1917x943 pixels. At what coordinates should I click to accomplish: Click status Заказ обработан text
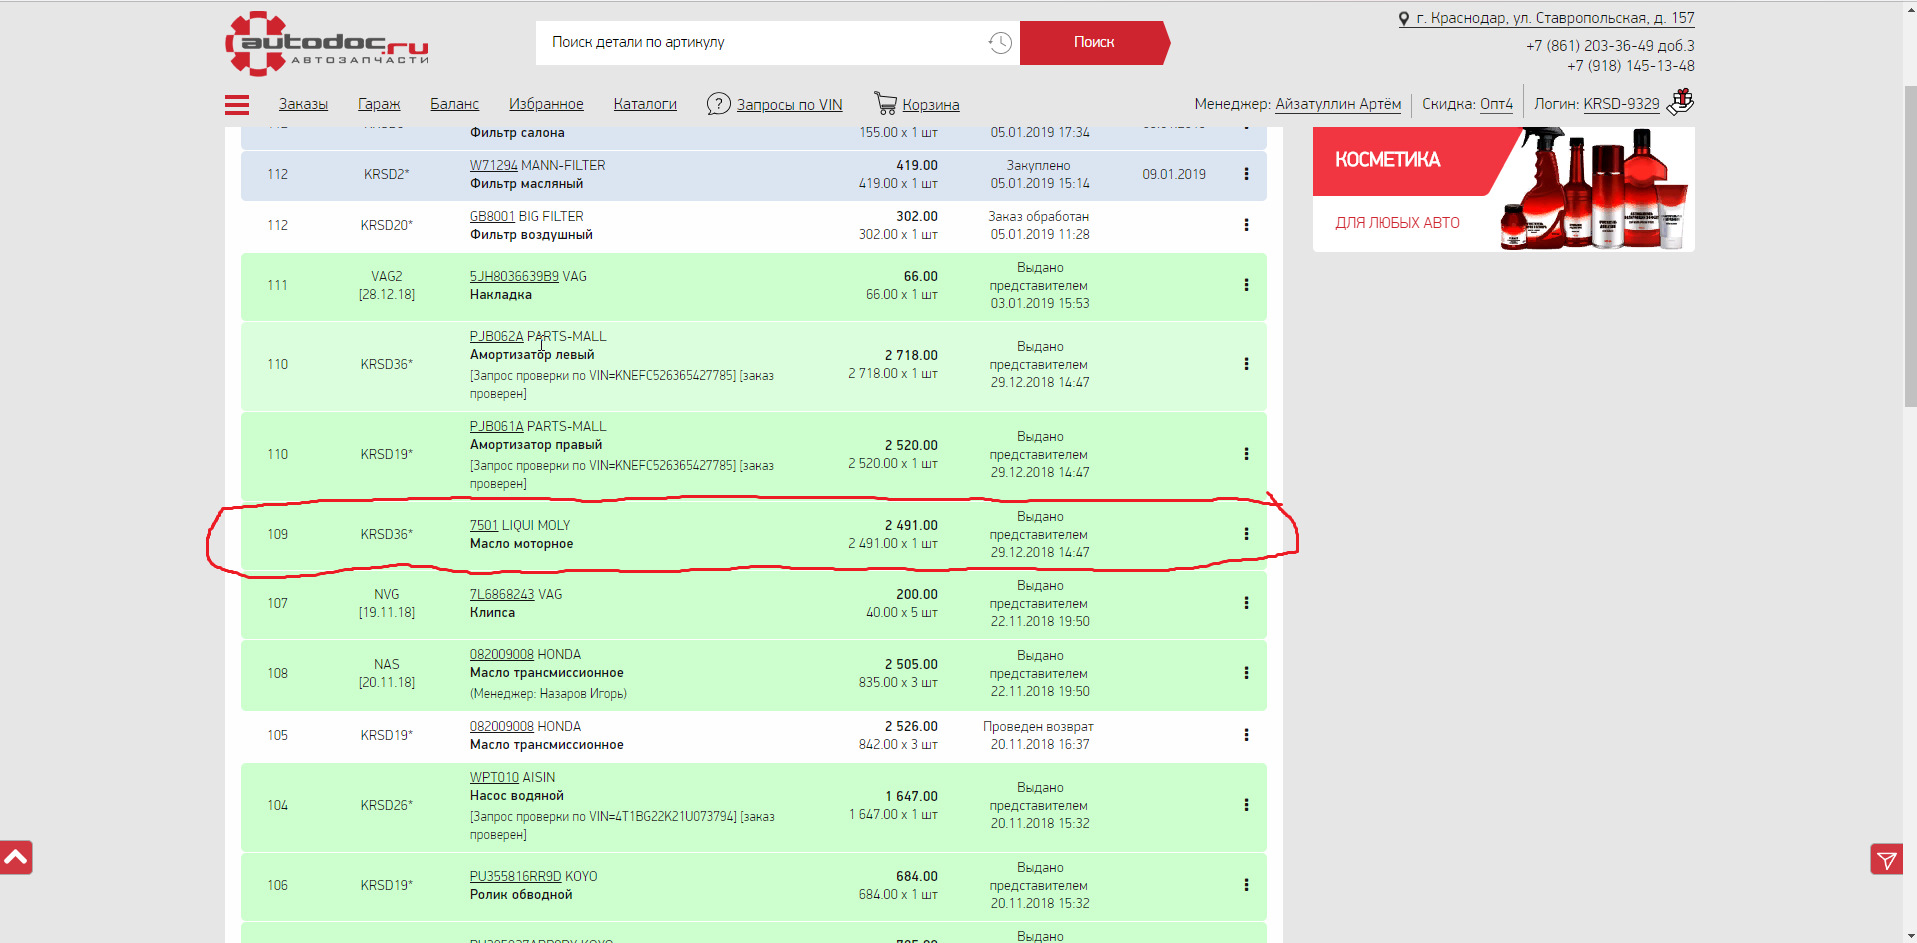pos(1038,217)
